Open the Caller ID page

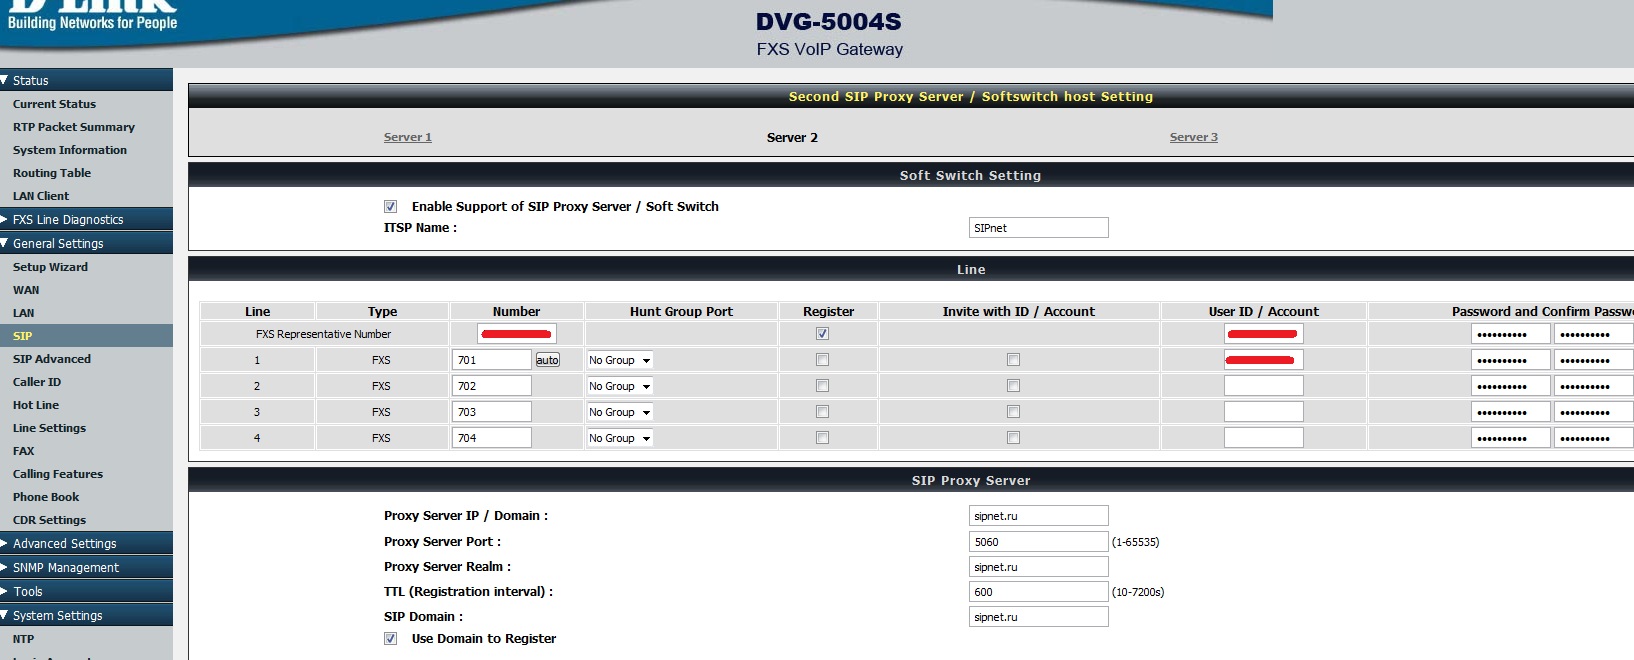37,382
